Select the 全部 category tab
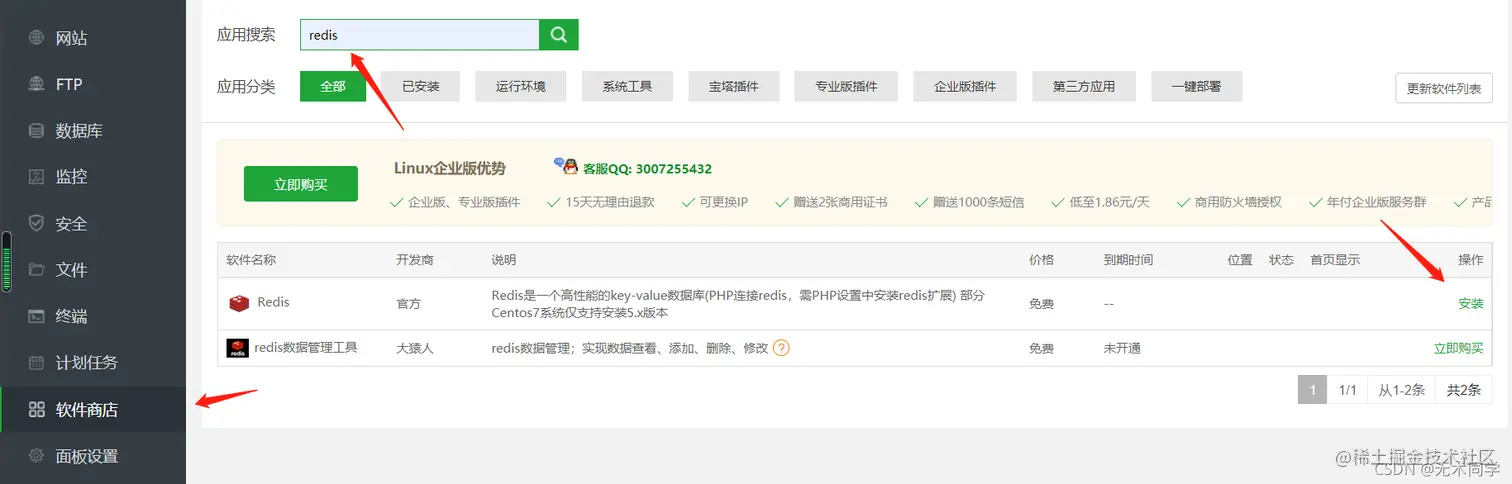Image resolution: width=1512 pixels, height=484 pixels. (x=333, y=86)
